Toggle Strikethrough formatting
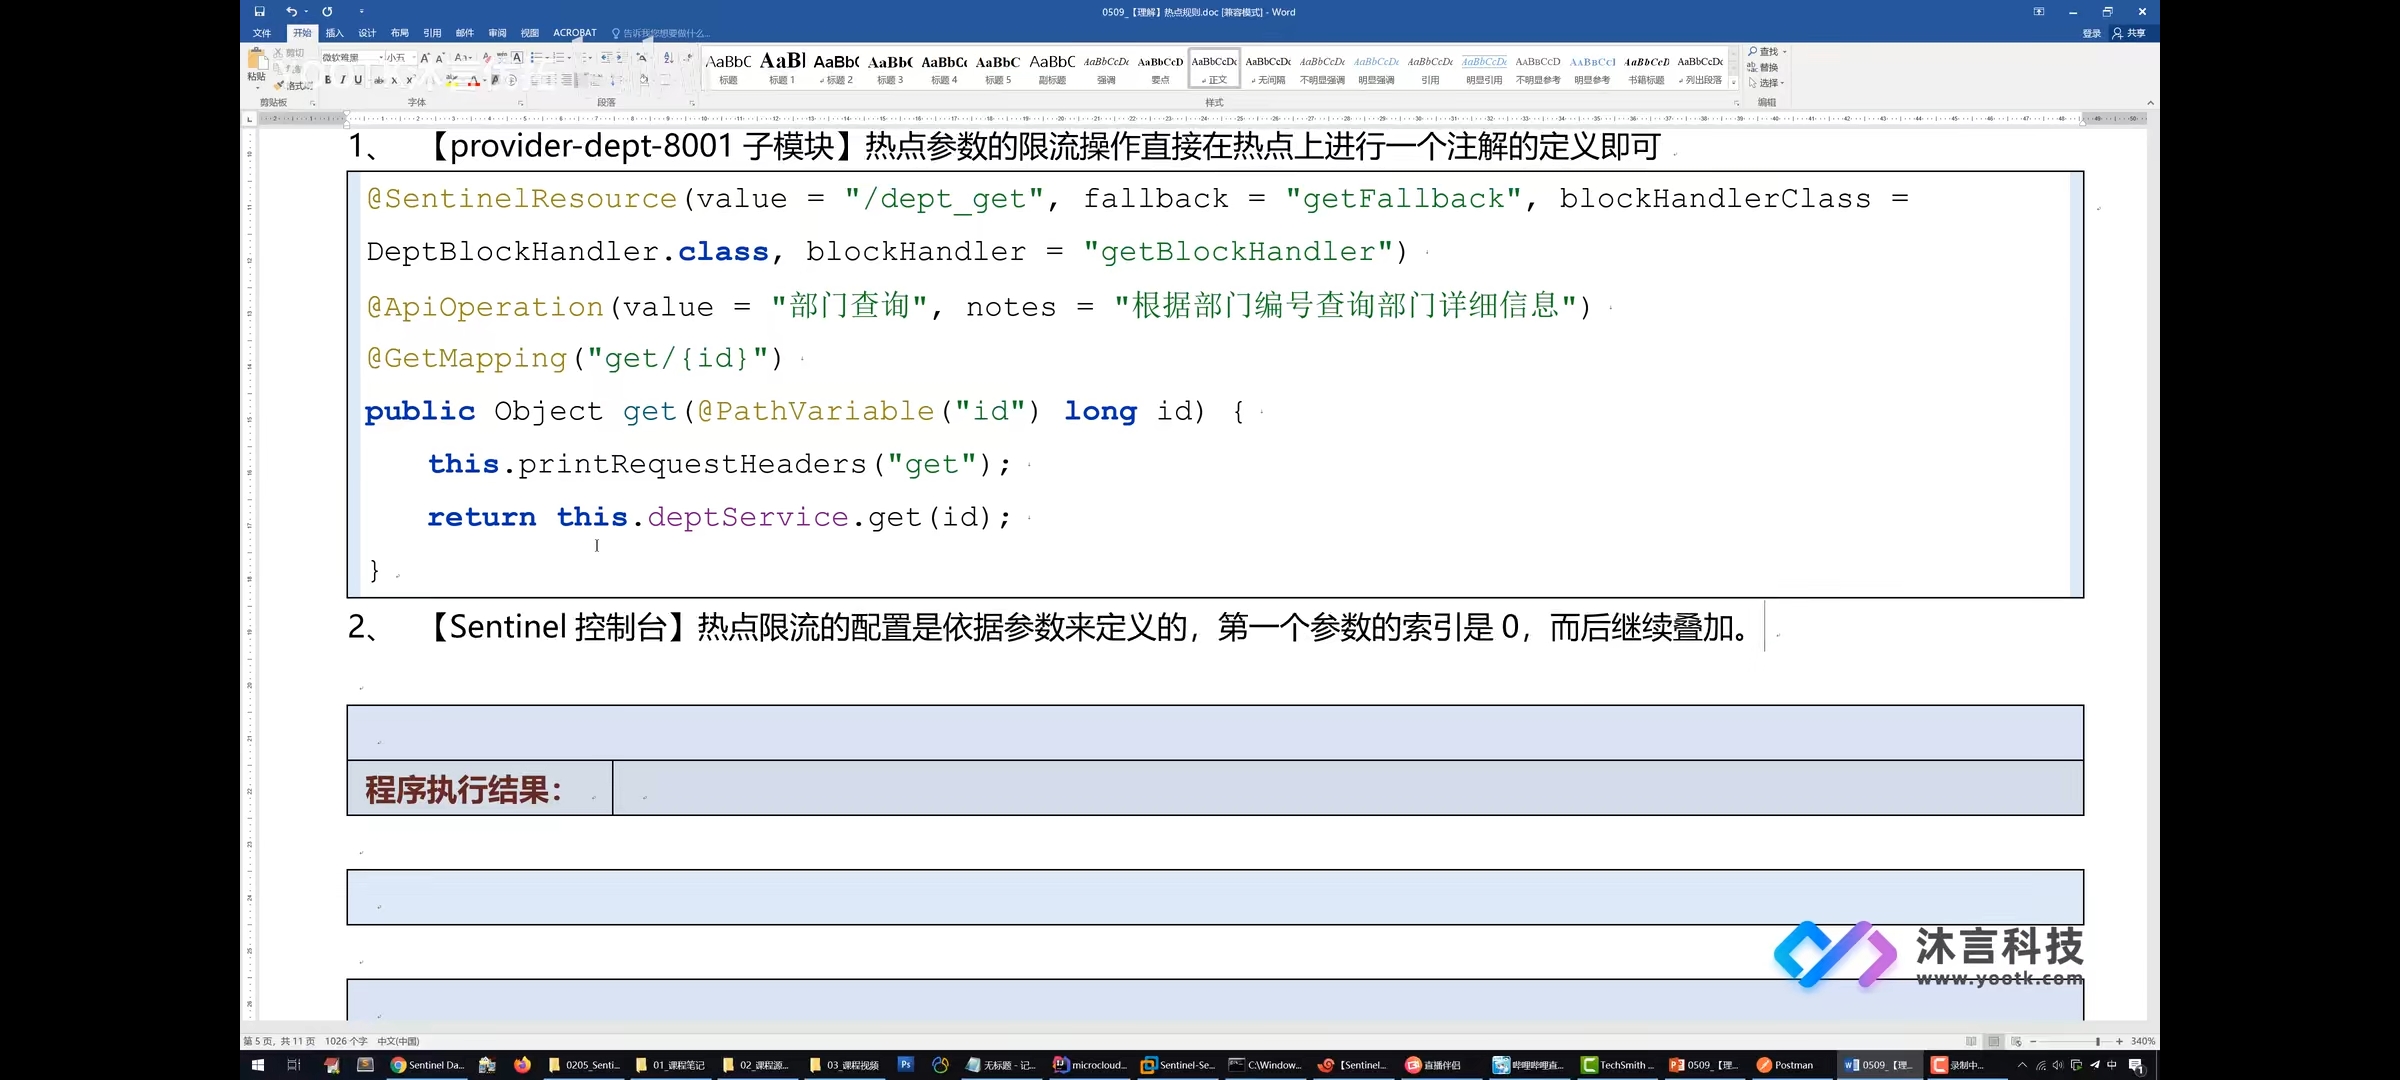This screenshot has width=2400, height=1080. (379, 80)
